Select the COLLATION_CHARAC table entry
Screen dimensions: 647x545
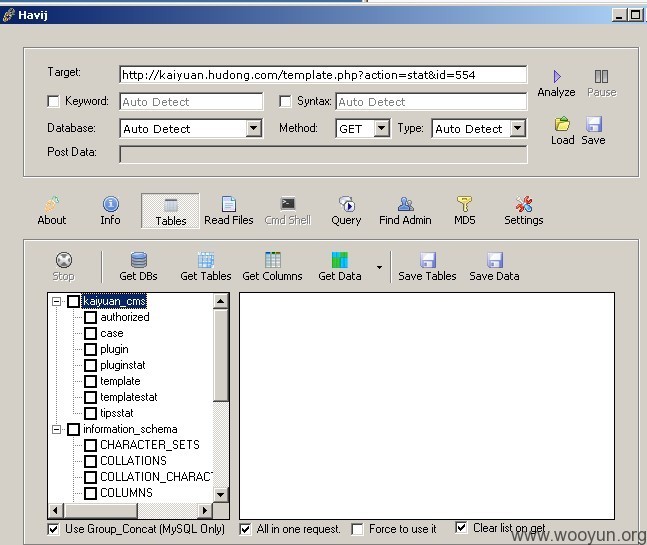(156, 477)
